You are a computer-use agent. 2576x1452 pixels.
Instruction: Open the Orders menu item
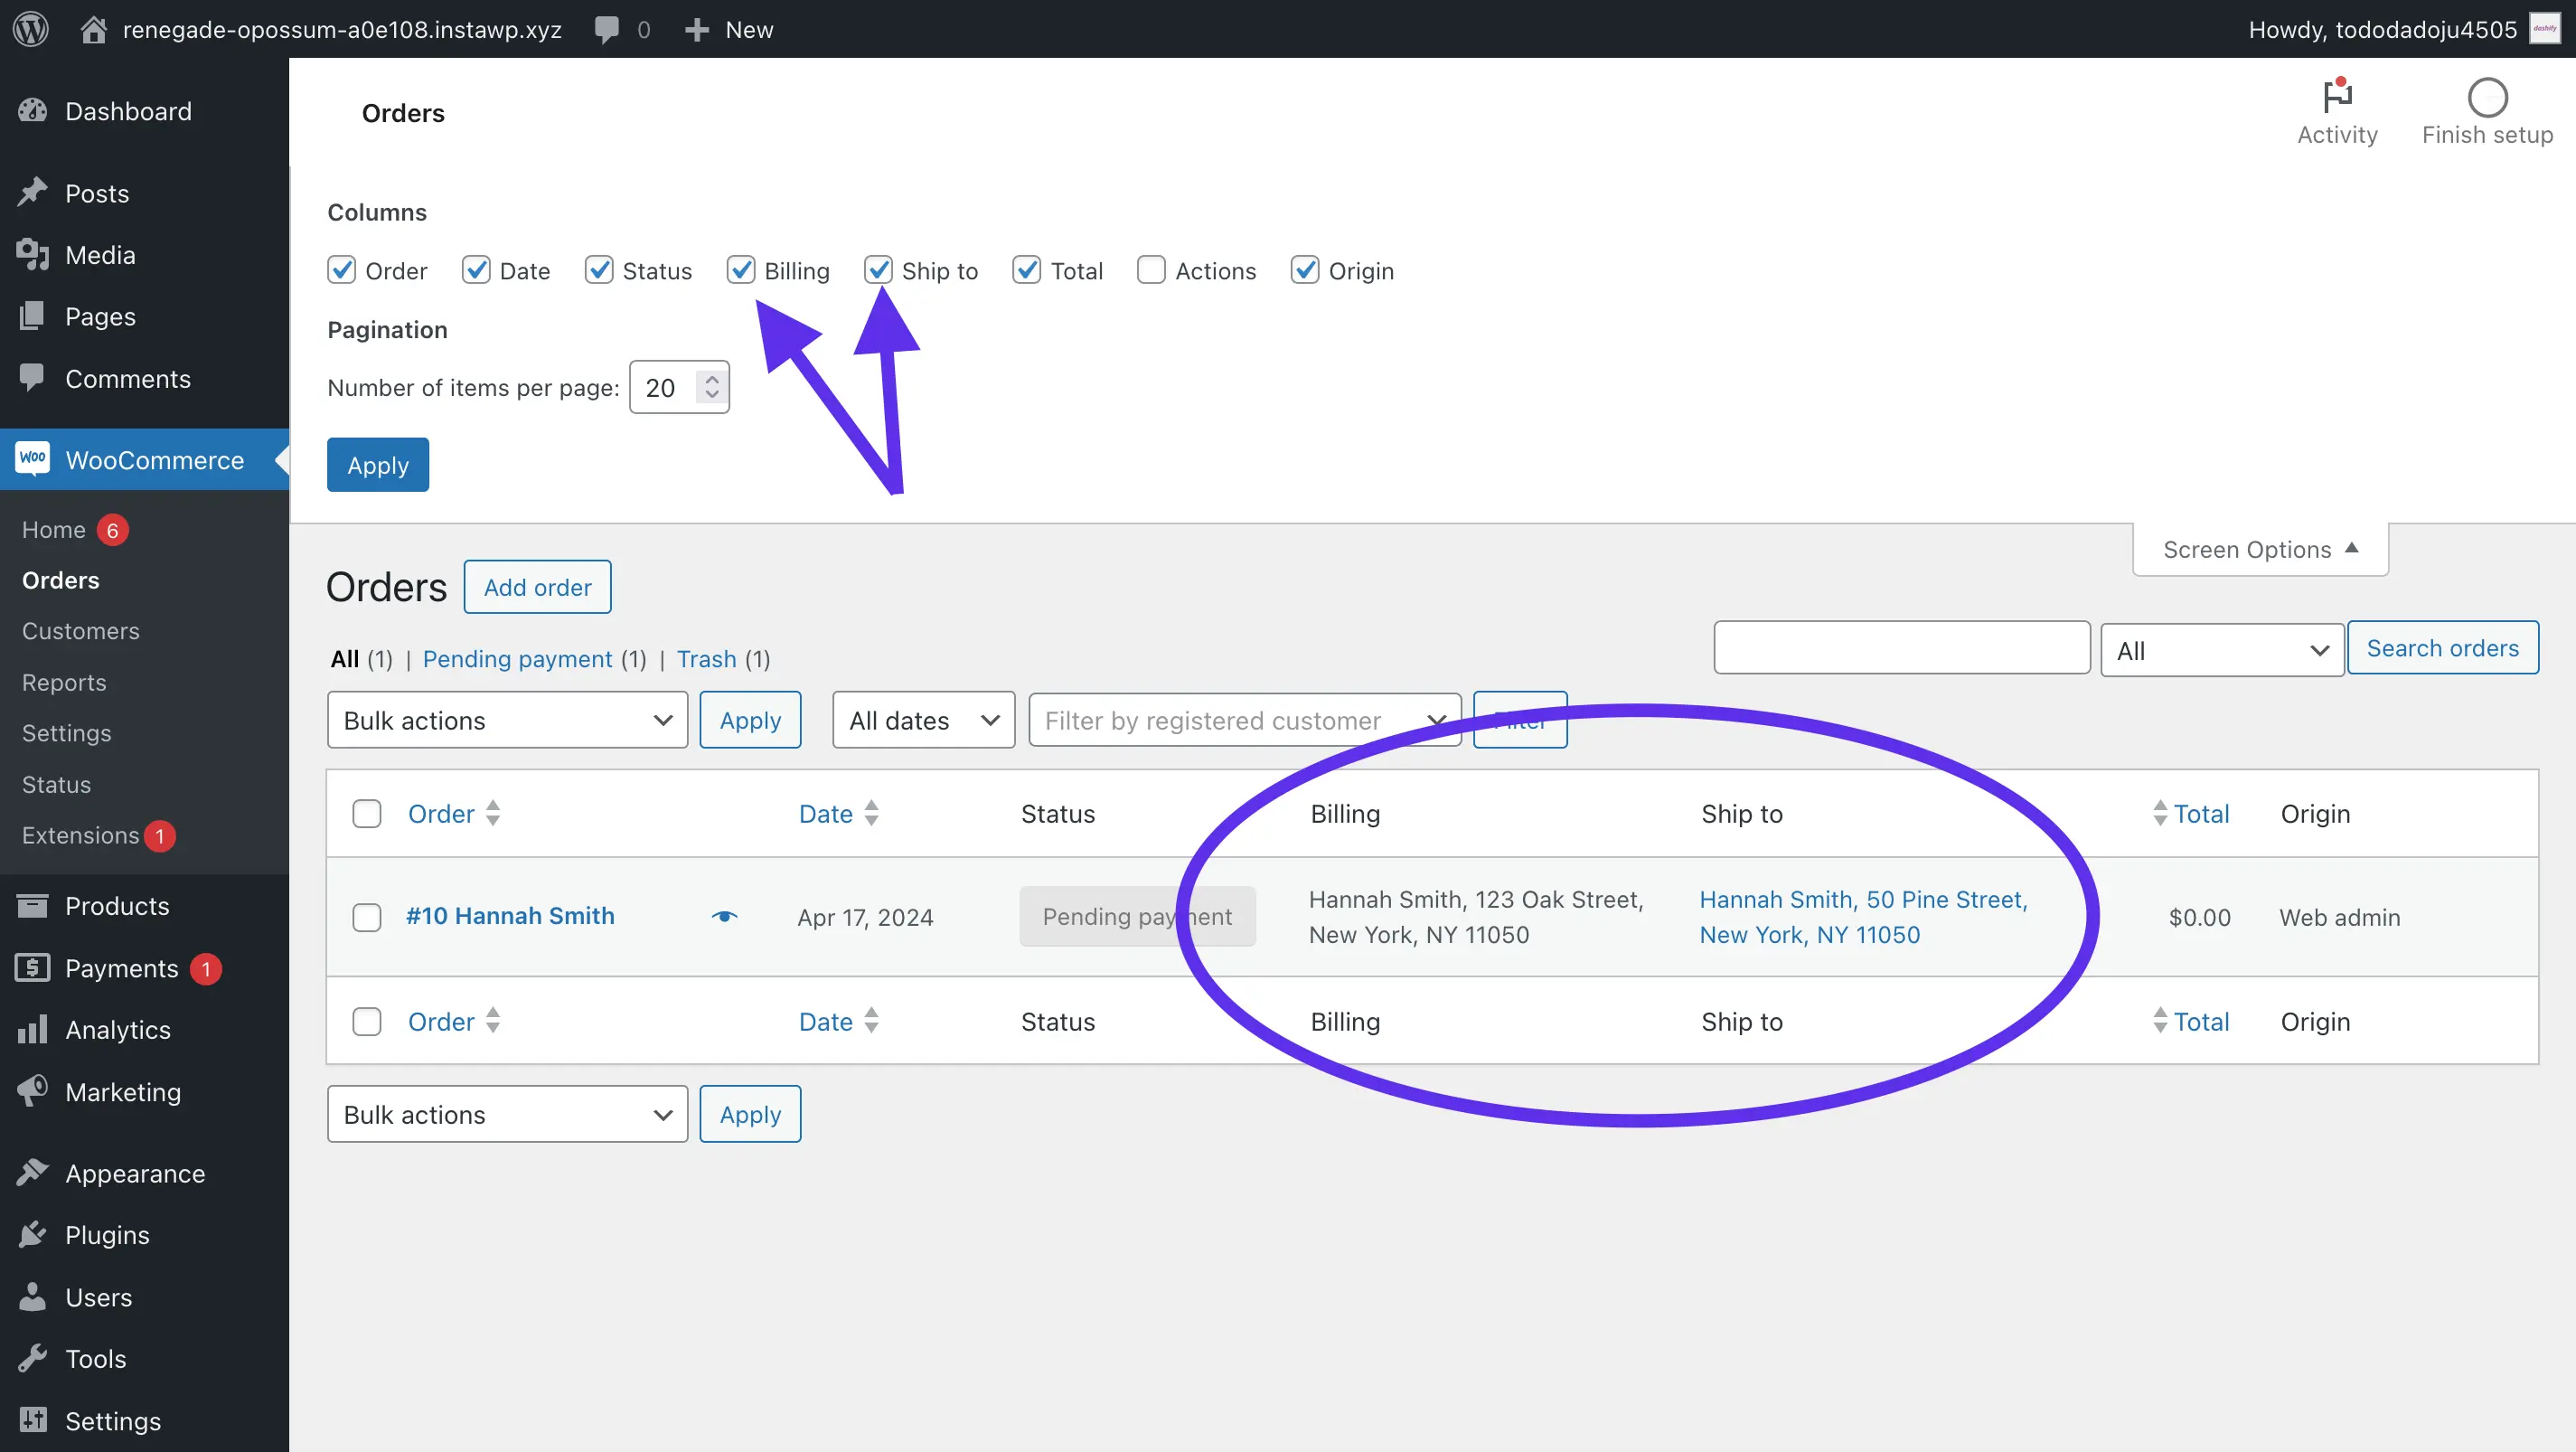59,579
